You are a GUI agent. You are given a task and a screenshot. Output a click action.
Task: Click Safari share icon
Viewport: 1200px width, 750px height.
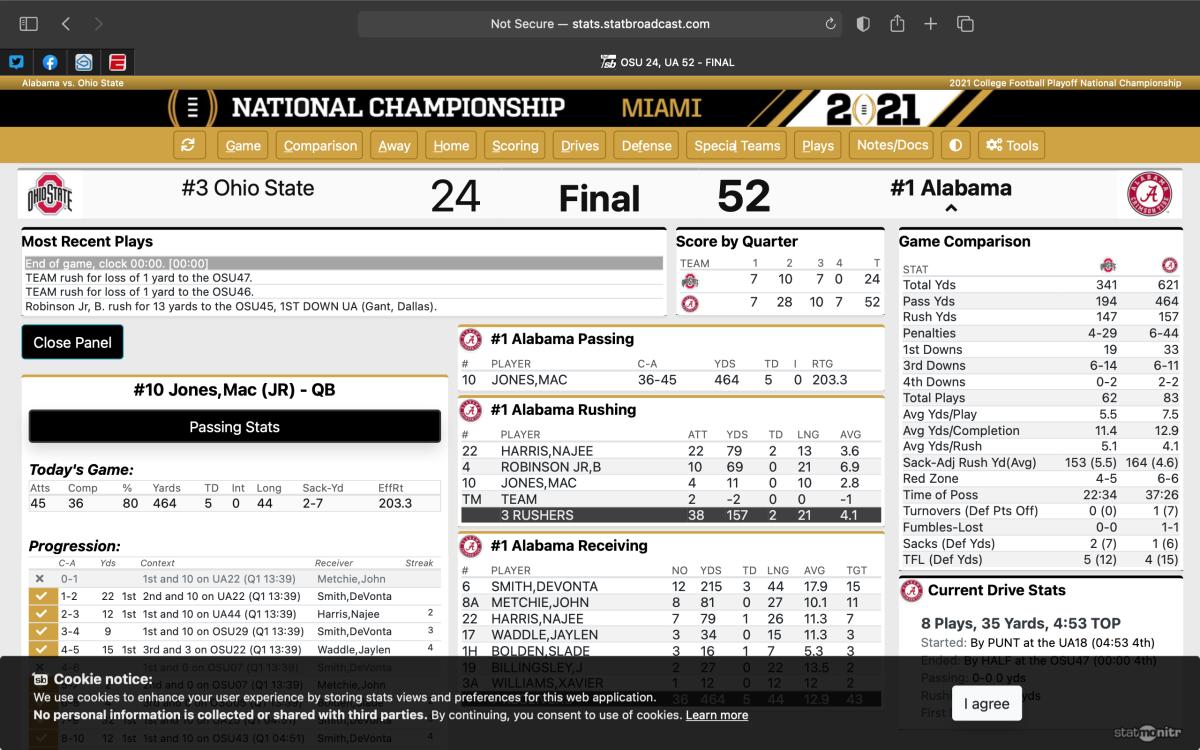click(897, 24)
